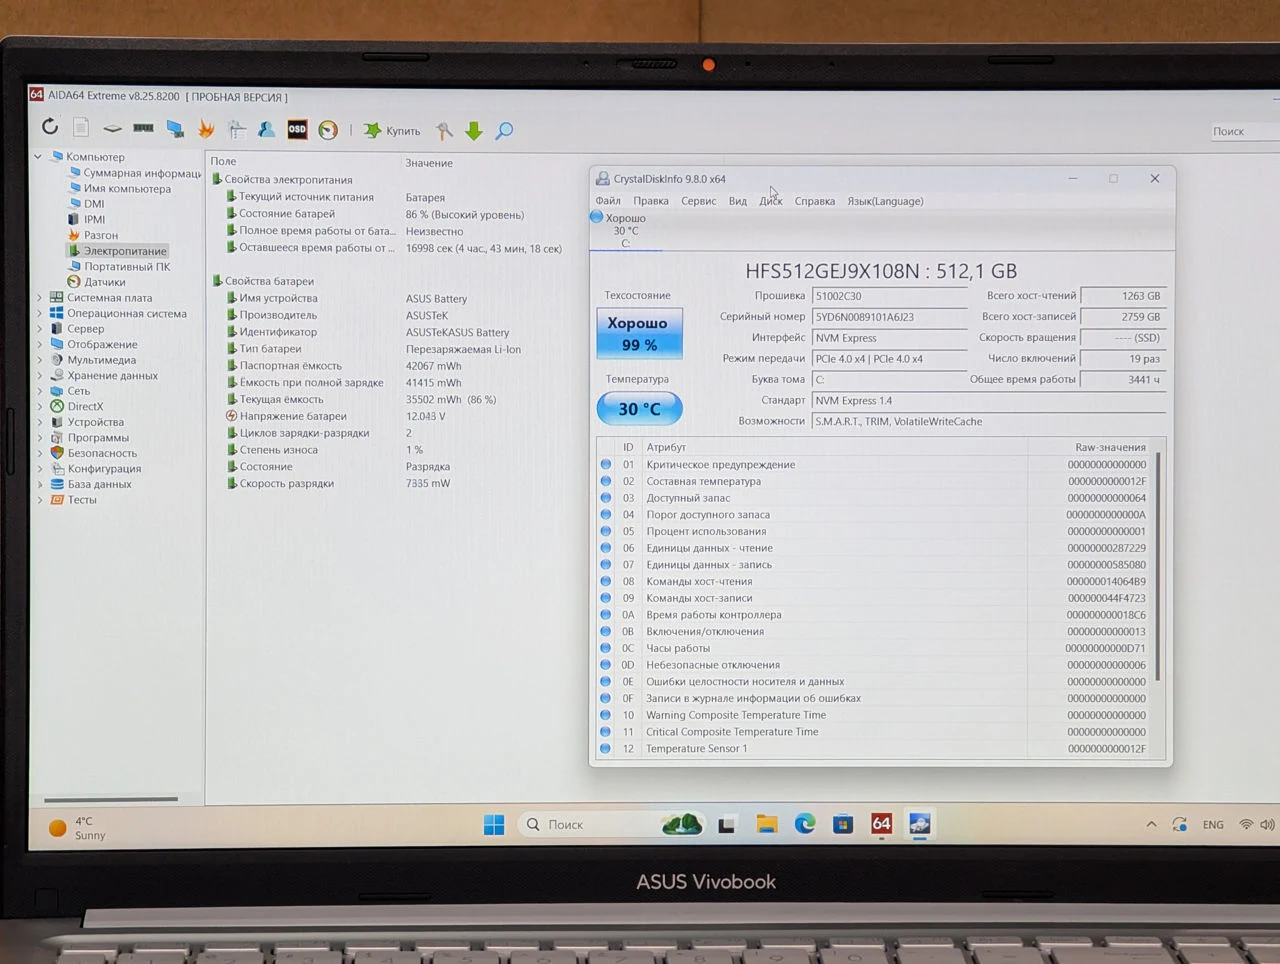The height and width of the screenshot is (964, 1280).
Task: Expand the Тесты tree node
Action: 39,500
